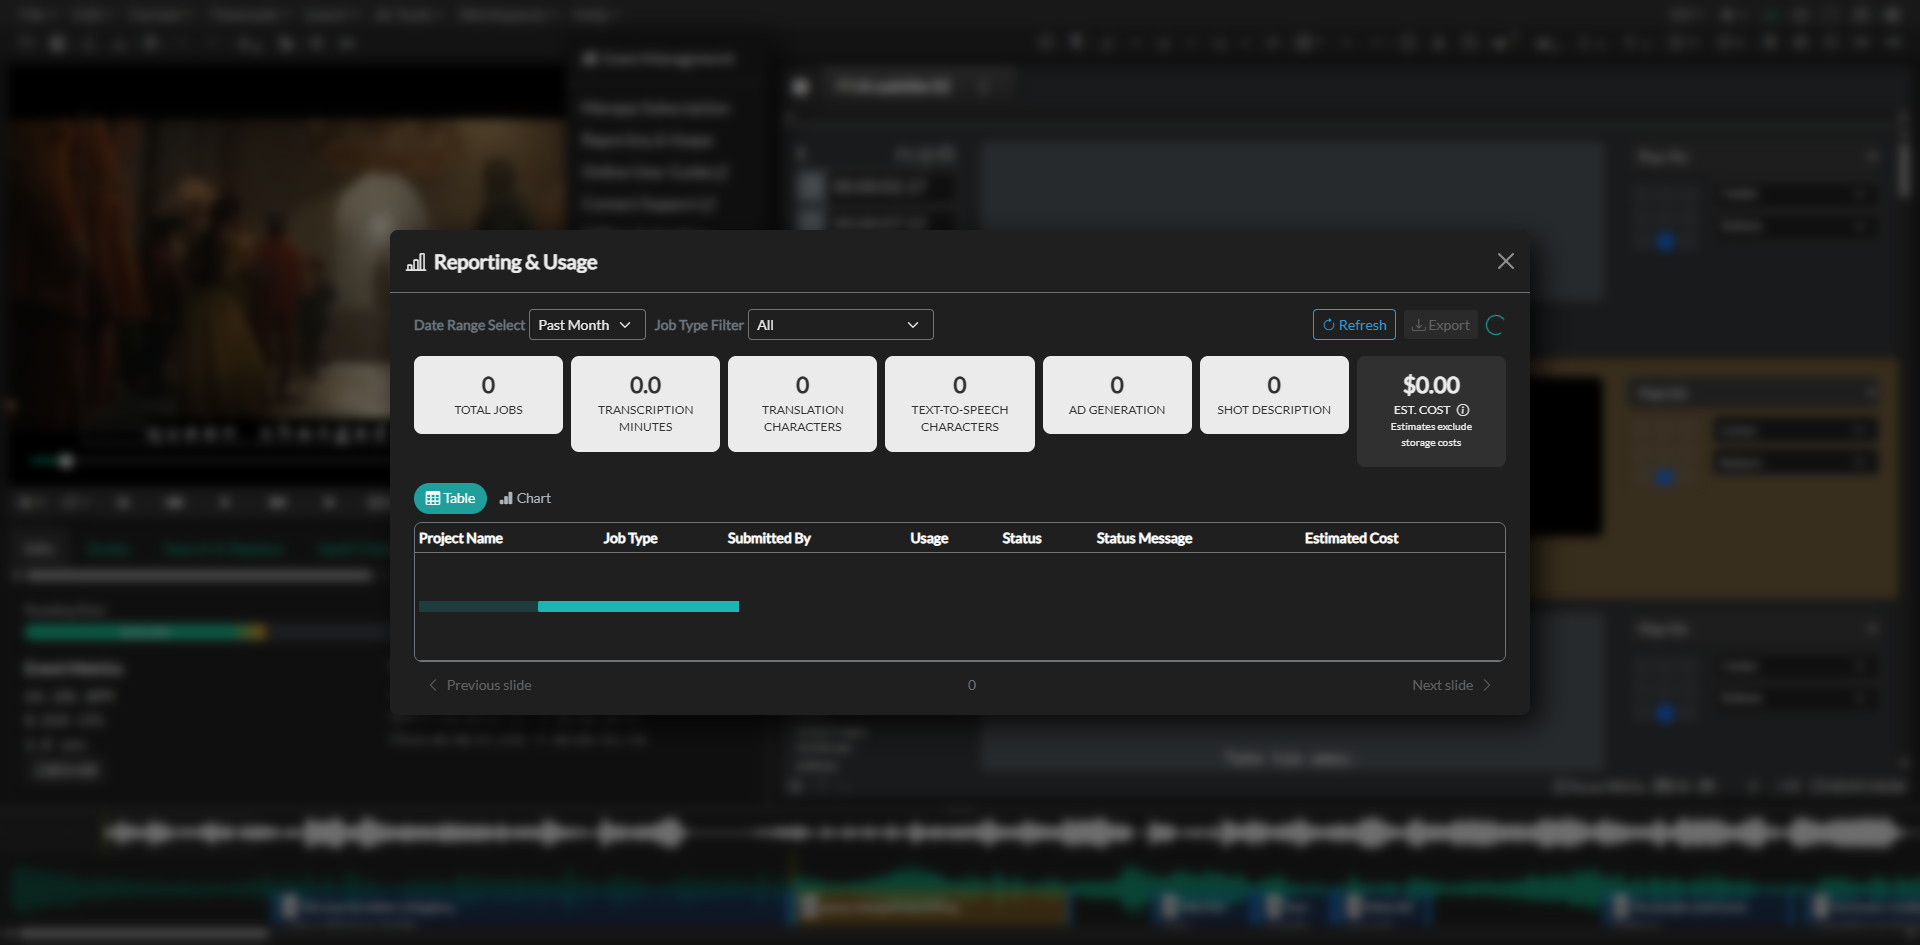Click the loading spinner next to Export
This screenshot has height=945, width=1920.
click(1495, 325)
